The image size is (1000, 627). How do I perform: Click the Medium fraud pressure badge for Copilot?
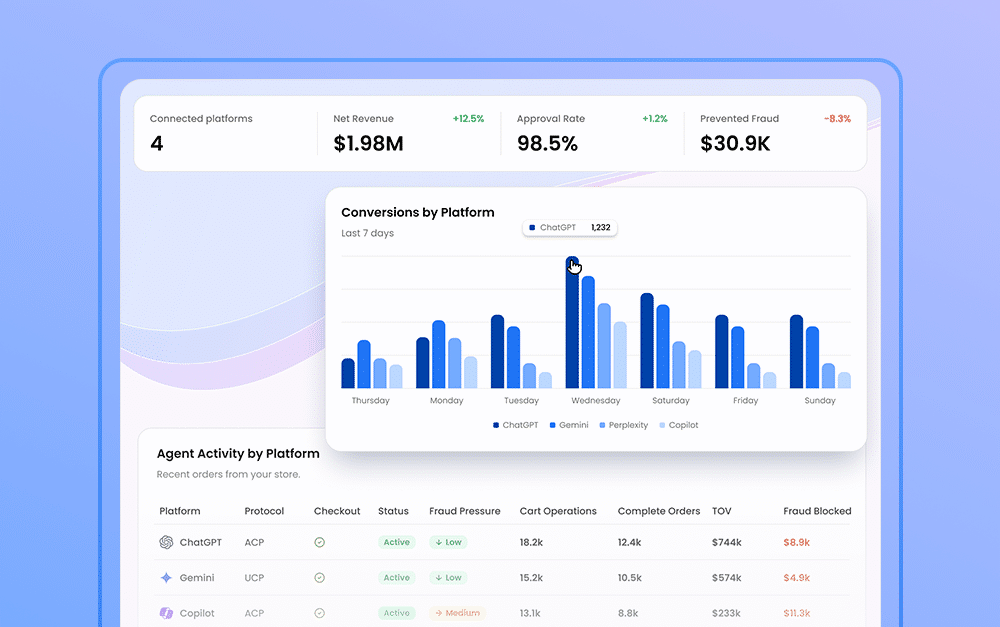[x=456, y=613]
